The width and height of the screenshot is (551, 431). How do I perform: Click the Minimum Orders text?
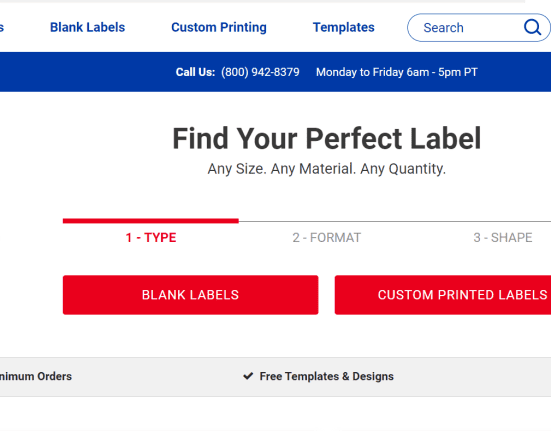click(36, 376)
